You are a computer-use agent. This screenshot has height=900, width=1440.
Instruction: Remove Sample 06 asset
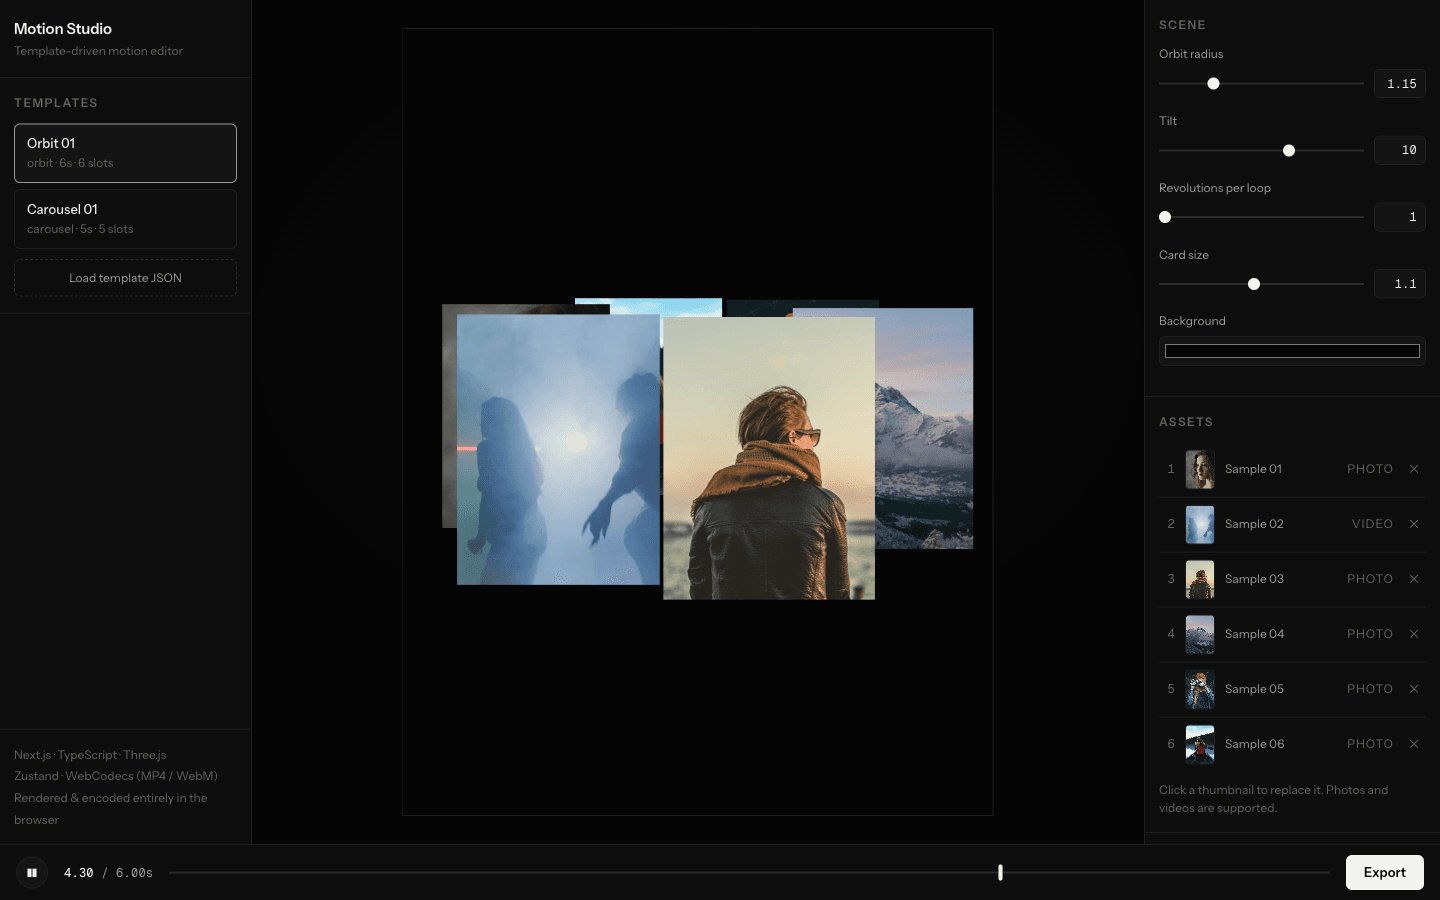click(1414, 744)
